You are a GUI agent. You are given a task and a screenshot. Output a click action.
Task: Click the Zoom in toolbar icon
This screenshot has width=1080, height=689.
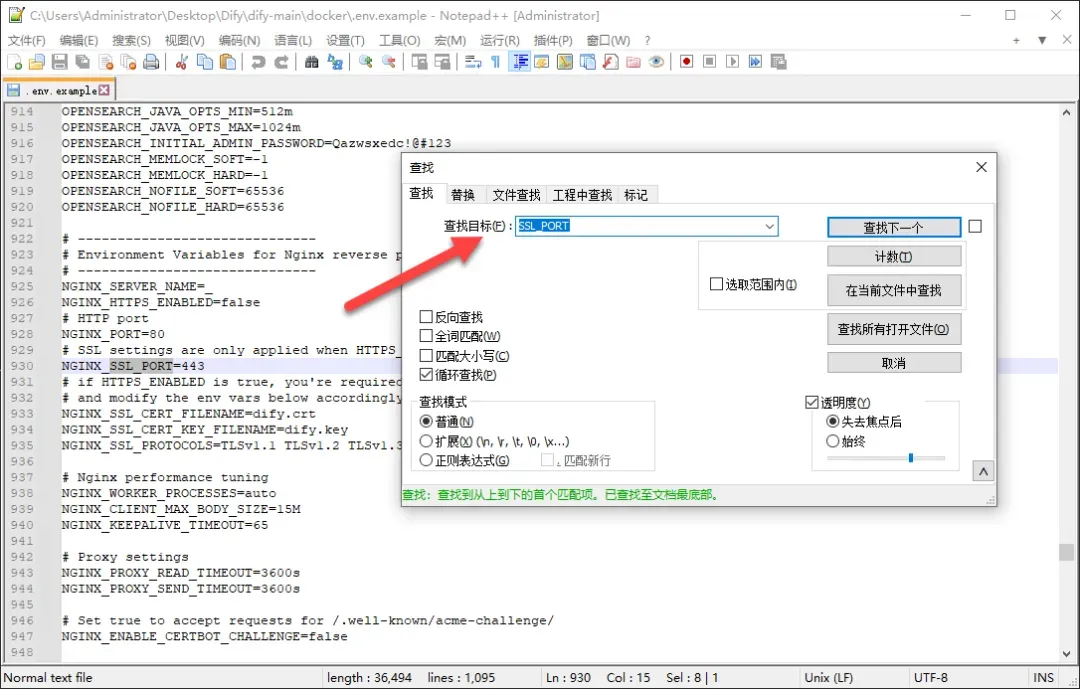(x=366, y=62)
